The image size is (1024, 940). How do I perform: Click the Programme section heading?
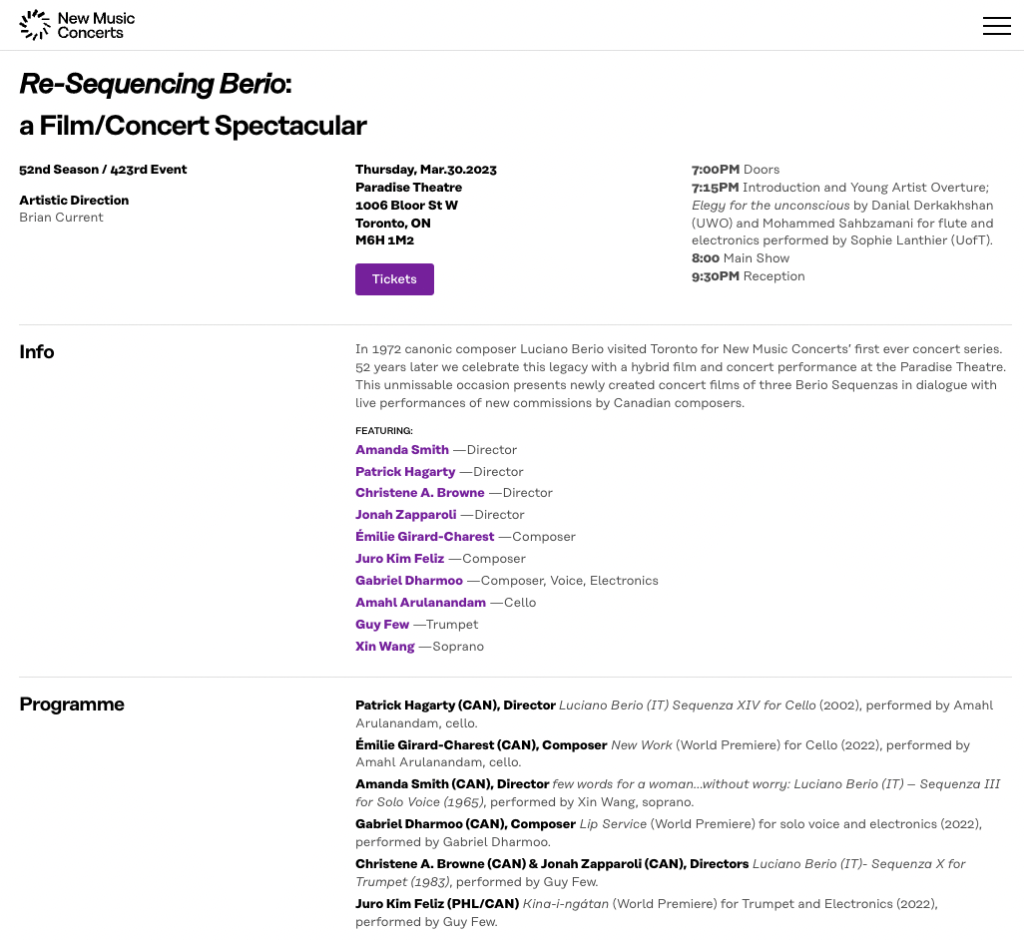coord(72,704)
